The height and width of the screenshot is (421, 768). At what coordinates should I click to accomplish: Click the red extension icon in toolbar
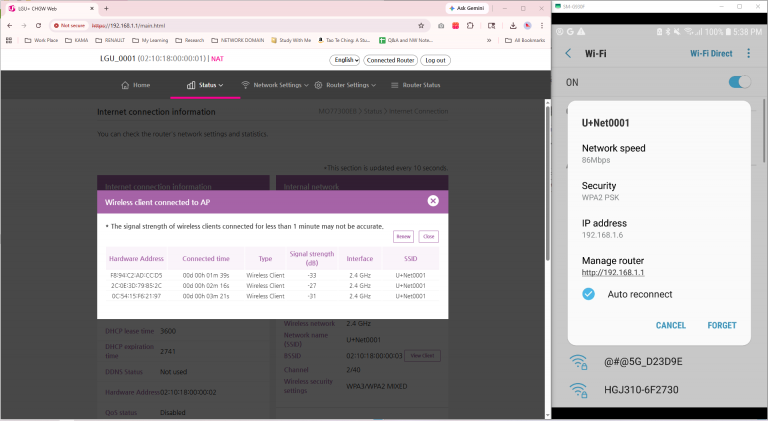pyautogui.click(x=456, y=25)
